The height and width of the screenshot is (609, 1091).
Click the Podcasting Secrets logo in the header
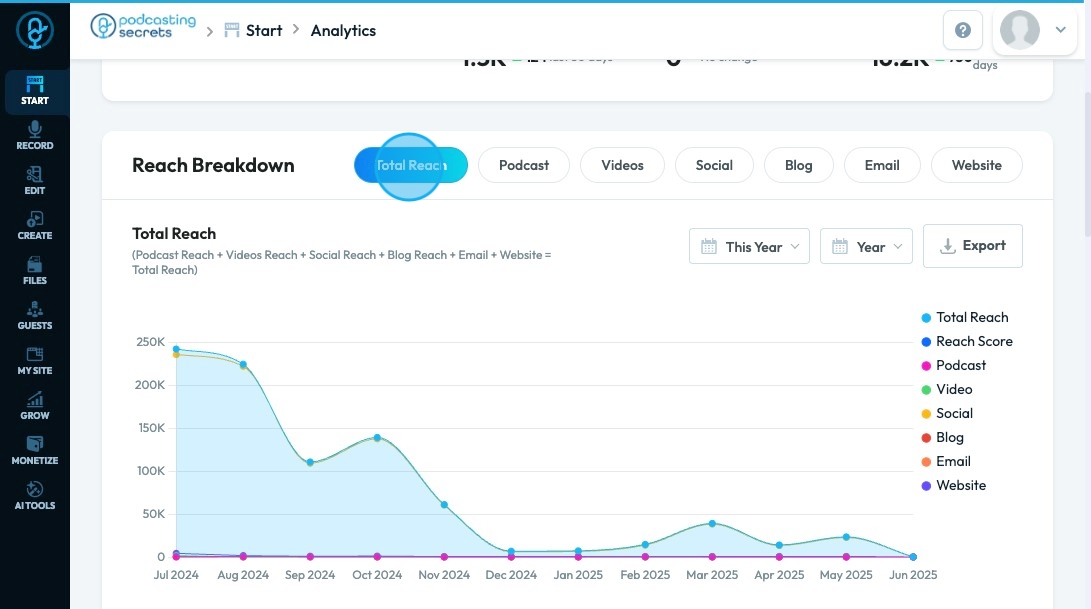coord(143,26)
